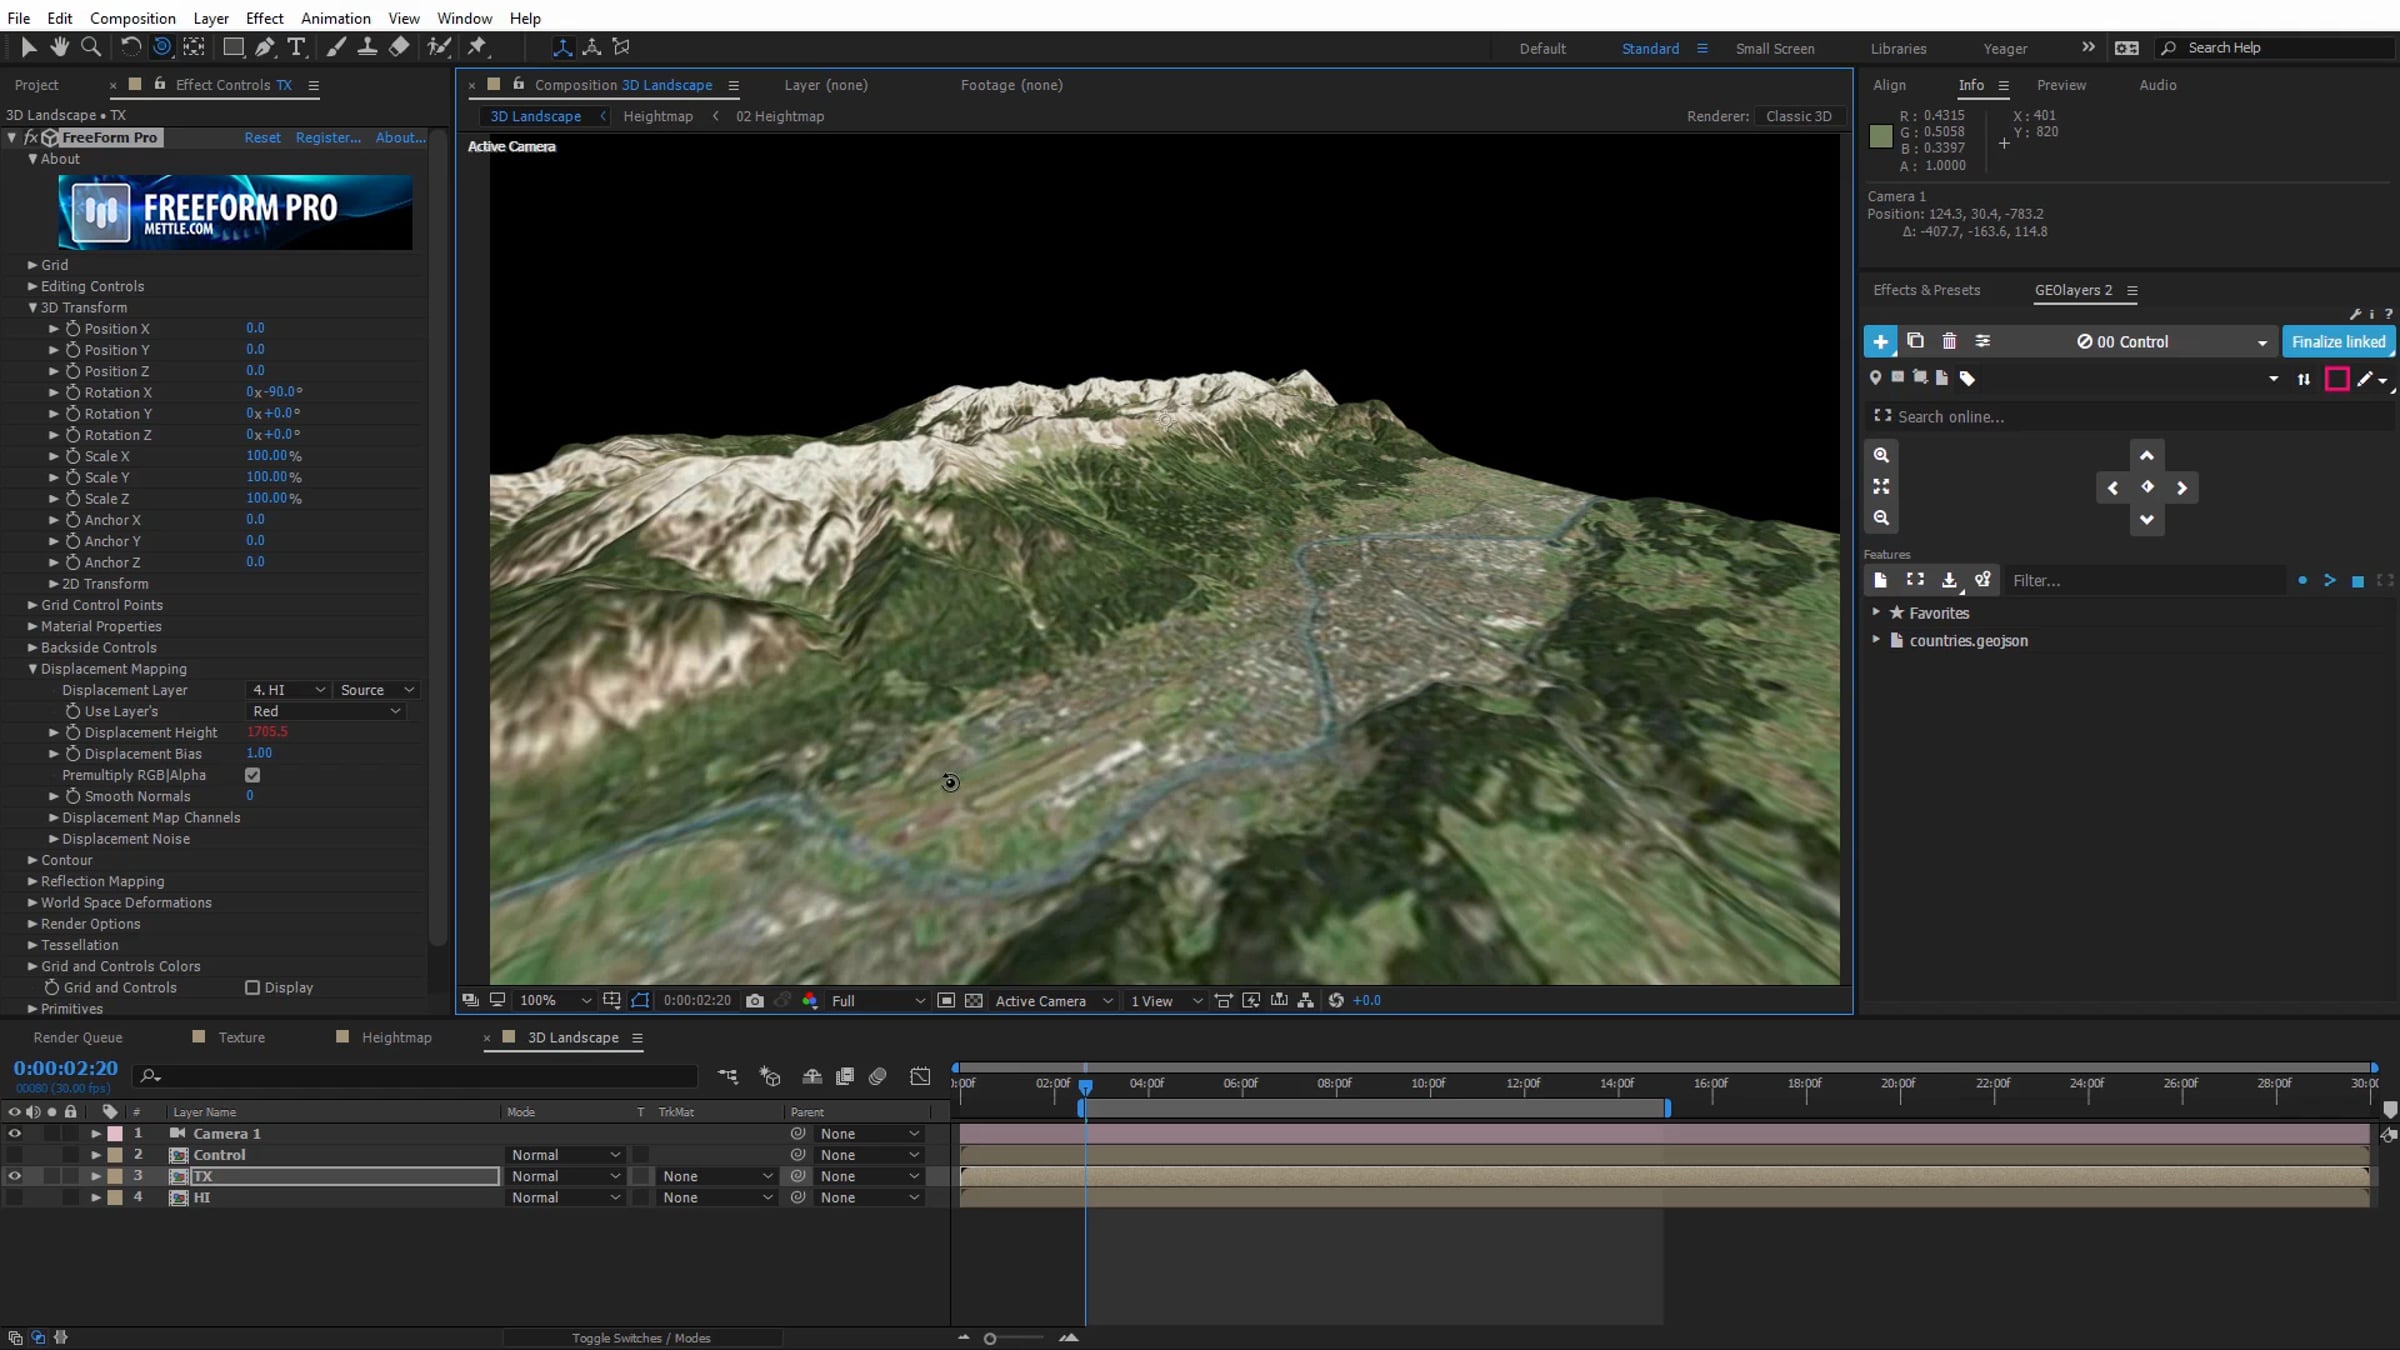This screenshot has height=1350, width=2400.
Task: Open the 00 Control dropdown
Action: tap(2170, 342)
